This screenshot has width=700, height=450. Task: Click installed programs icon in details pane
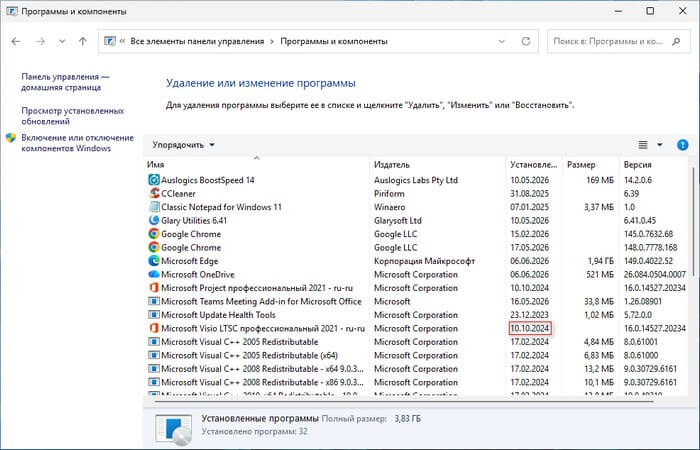pyautogui.click(x=174, y=430)
